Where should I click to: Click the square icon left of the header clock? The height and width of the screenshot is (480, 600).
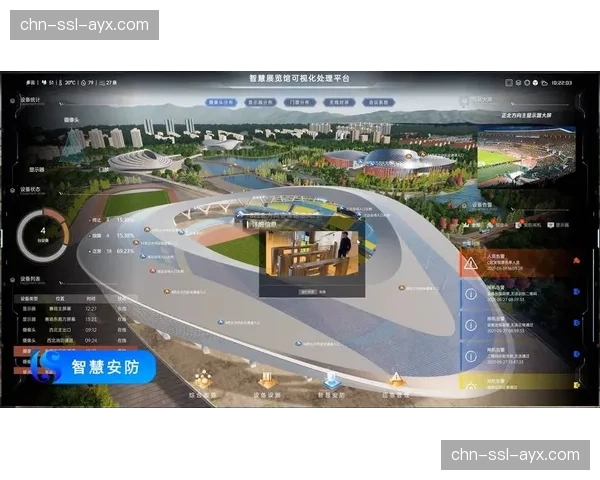point(509,83)
